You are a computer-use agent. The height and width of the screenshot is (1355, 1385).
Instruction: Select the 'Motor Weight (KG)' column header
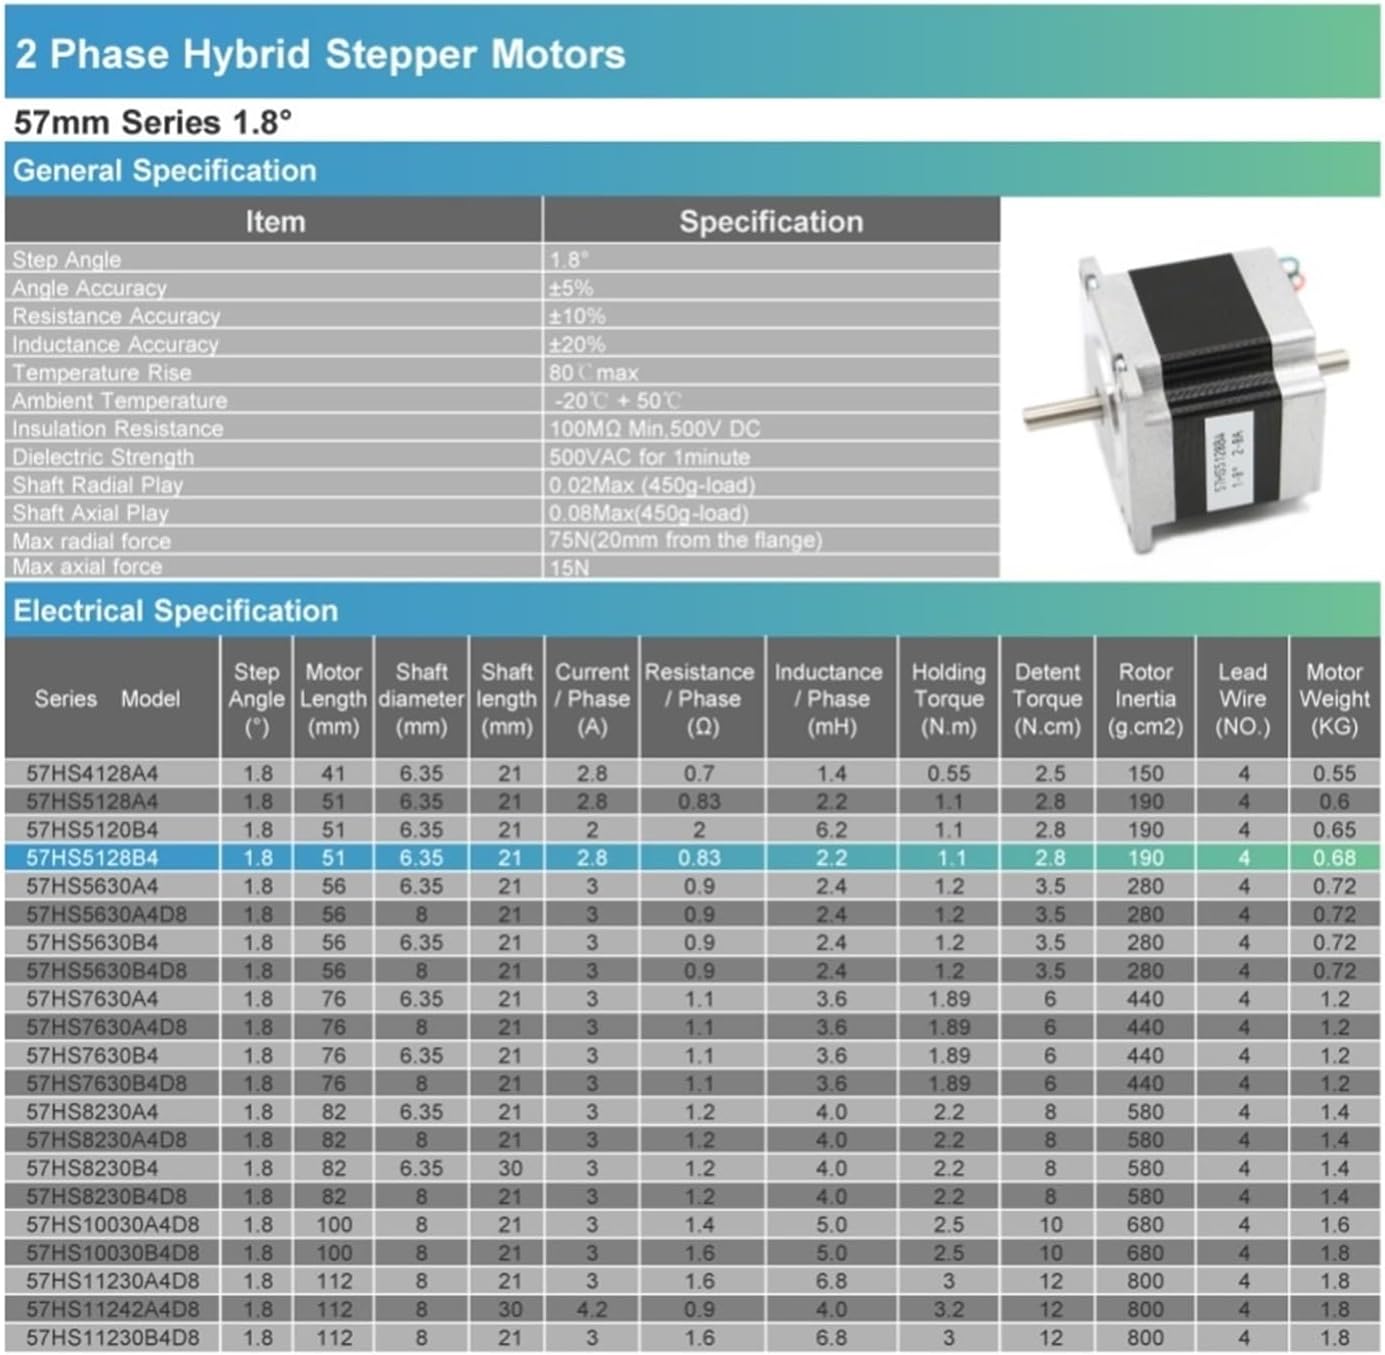coord(1334,698)
